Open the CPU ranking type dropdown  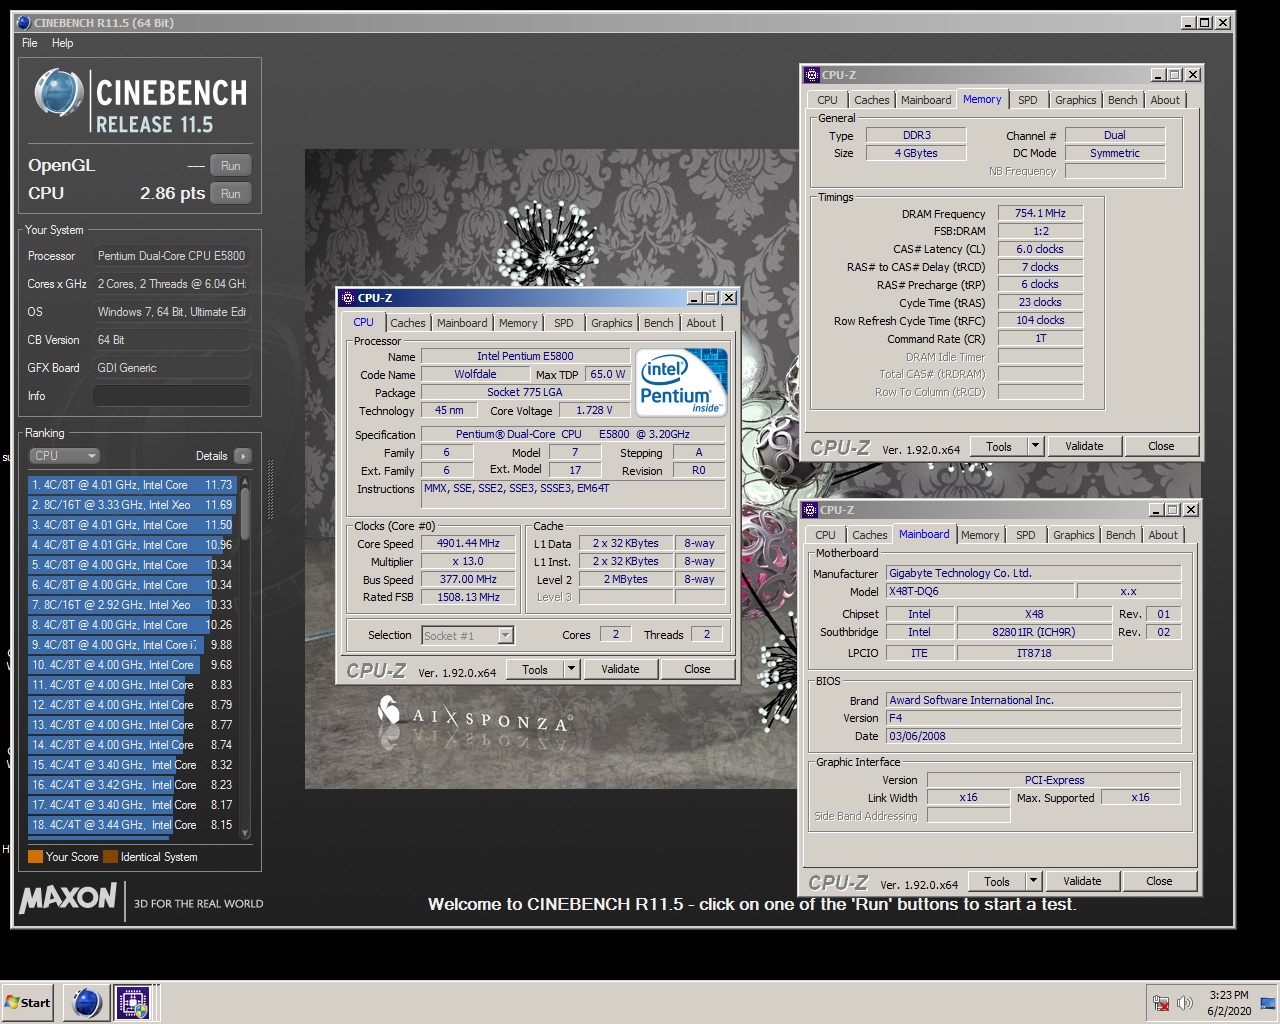pyautogui.click(x=64, y=456)
